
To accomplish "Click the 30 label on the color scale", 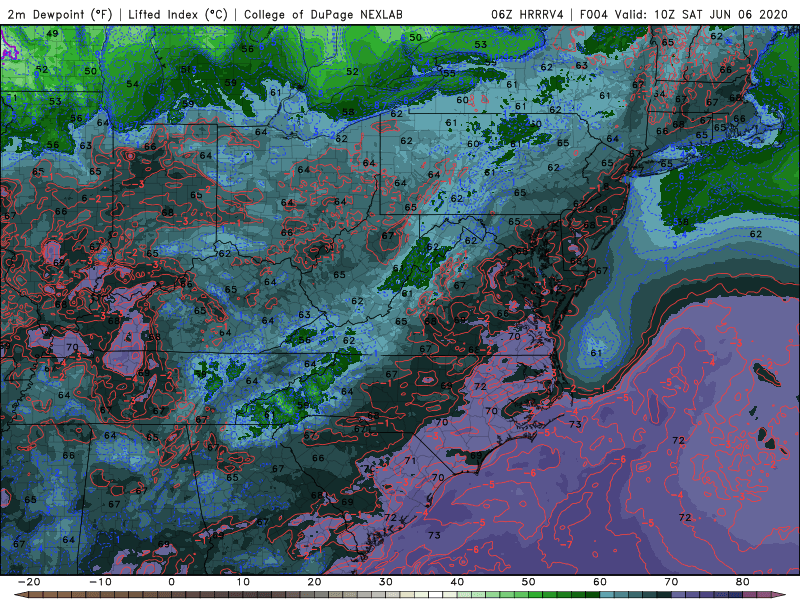I will point(386,582).
